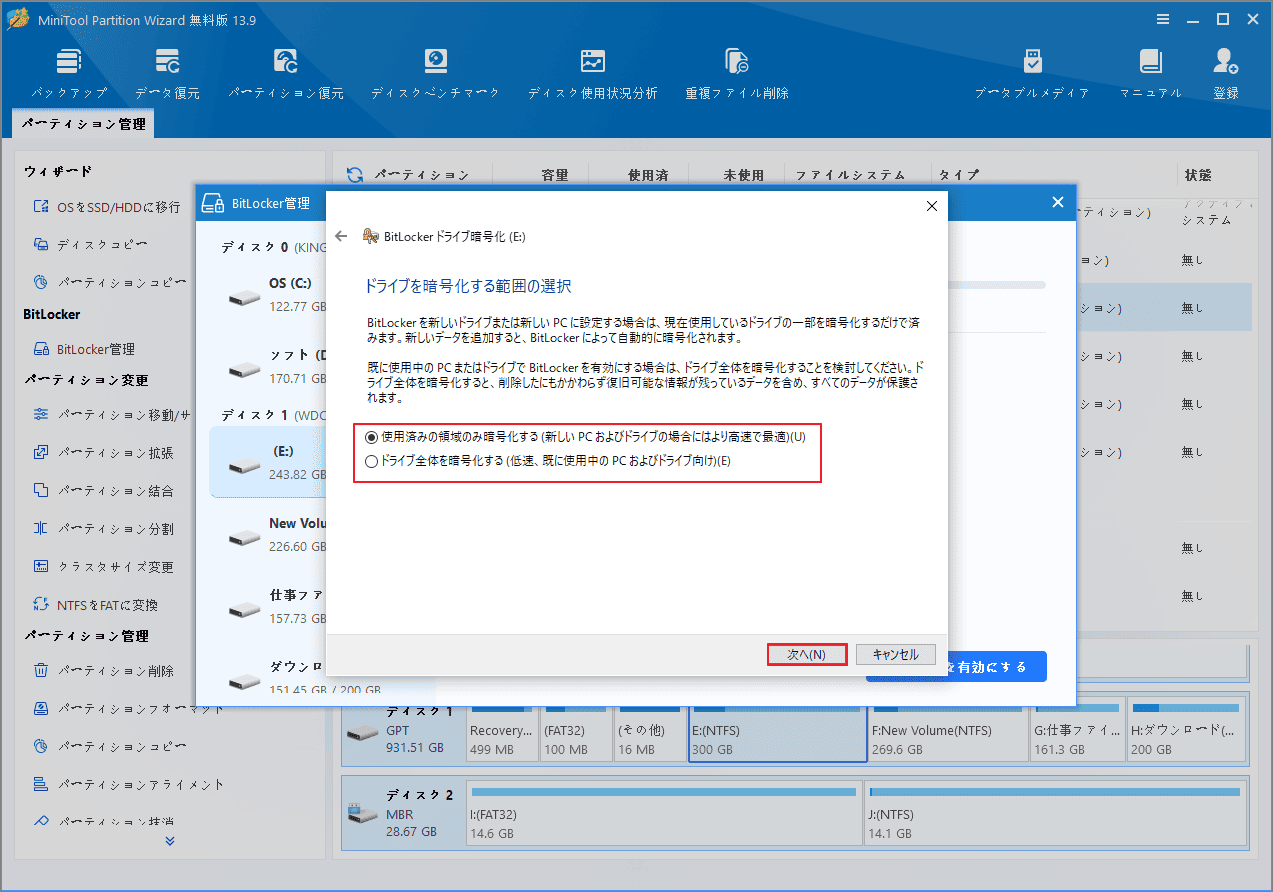Screen dimensions: 1273x892
Task: Refresh the partition list icon
Action: click(355, 175)
